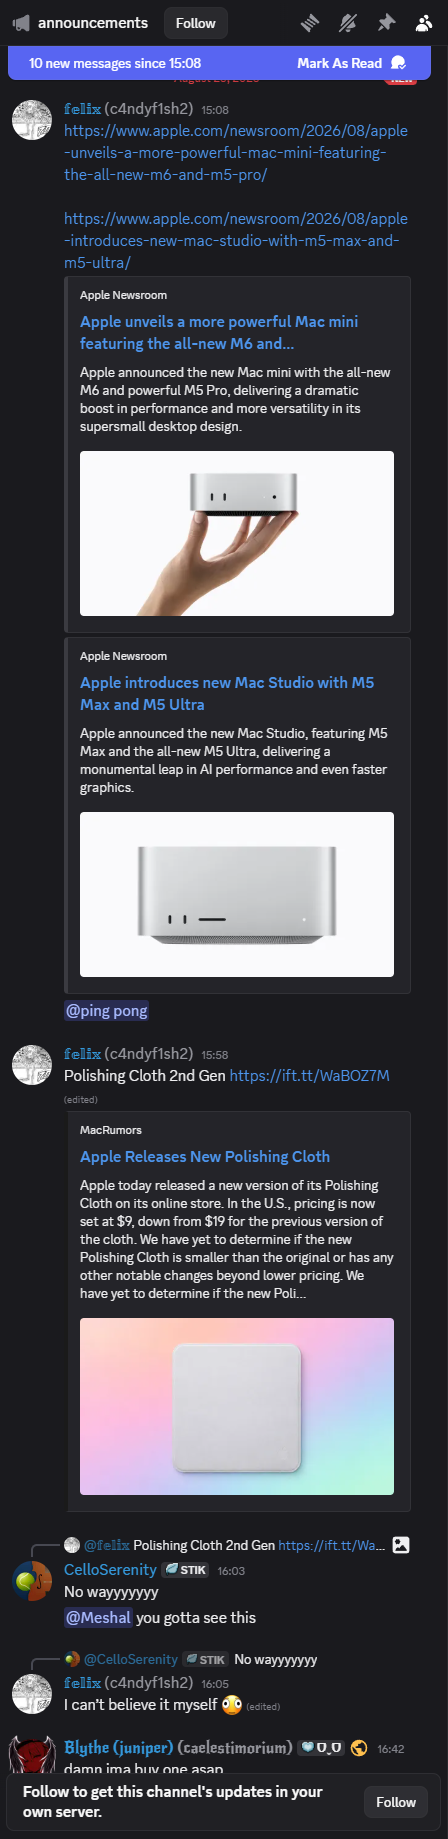Click the polishing cloth embed image

click(237, 1406)
